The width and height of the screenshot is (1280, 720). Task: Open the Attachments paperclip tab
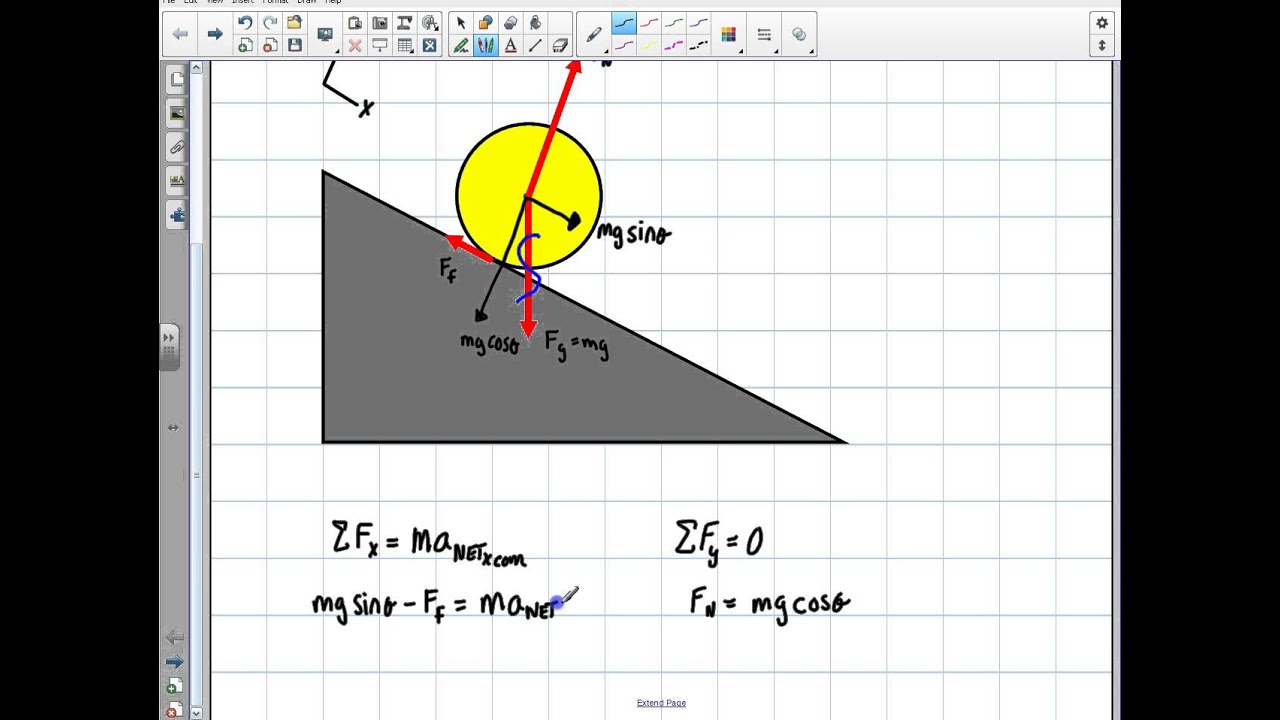point(177,148)
